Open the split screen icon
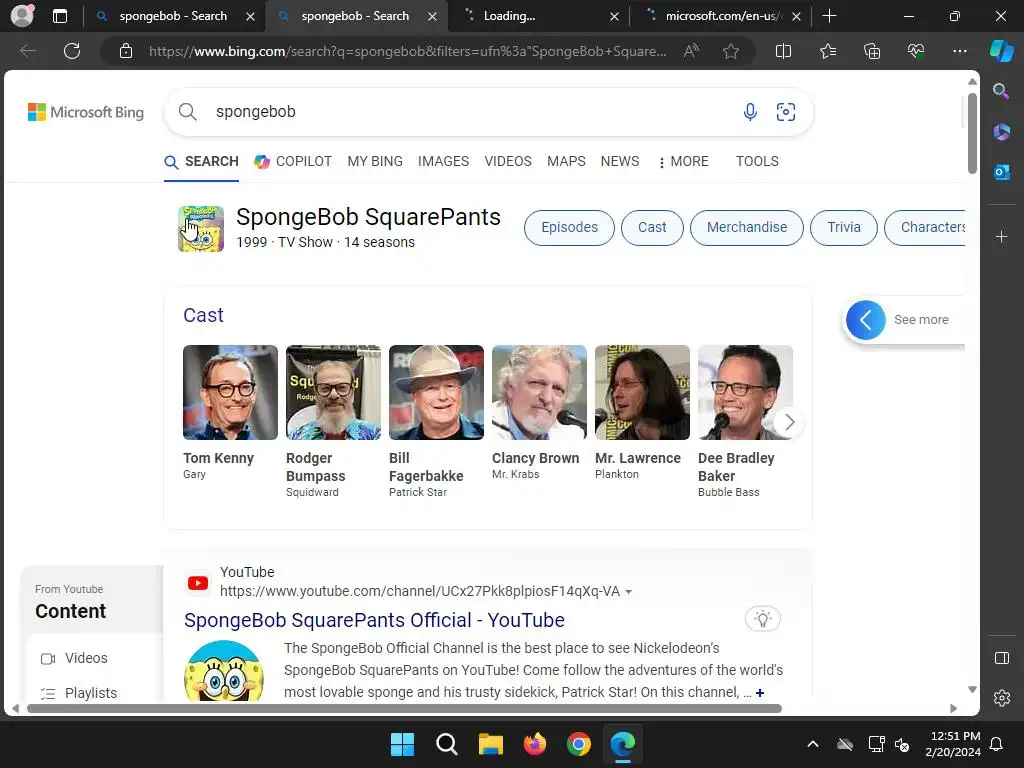The image size is (1024, 768). pyautogui.click(x=783, y=51)
